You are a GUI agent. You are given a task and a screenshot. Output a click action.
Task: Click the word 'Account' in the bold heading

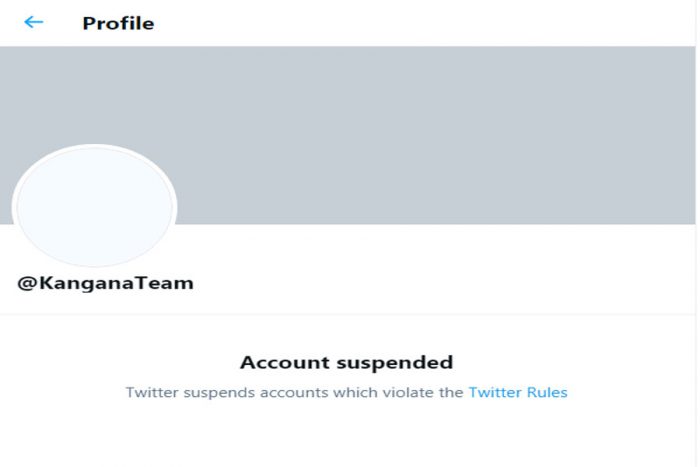click(x=286, y=363)
